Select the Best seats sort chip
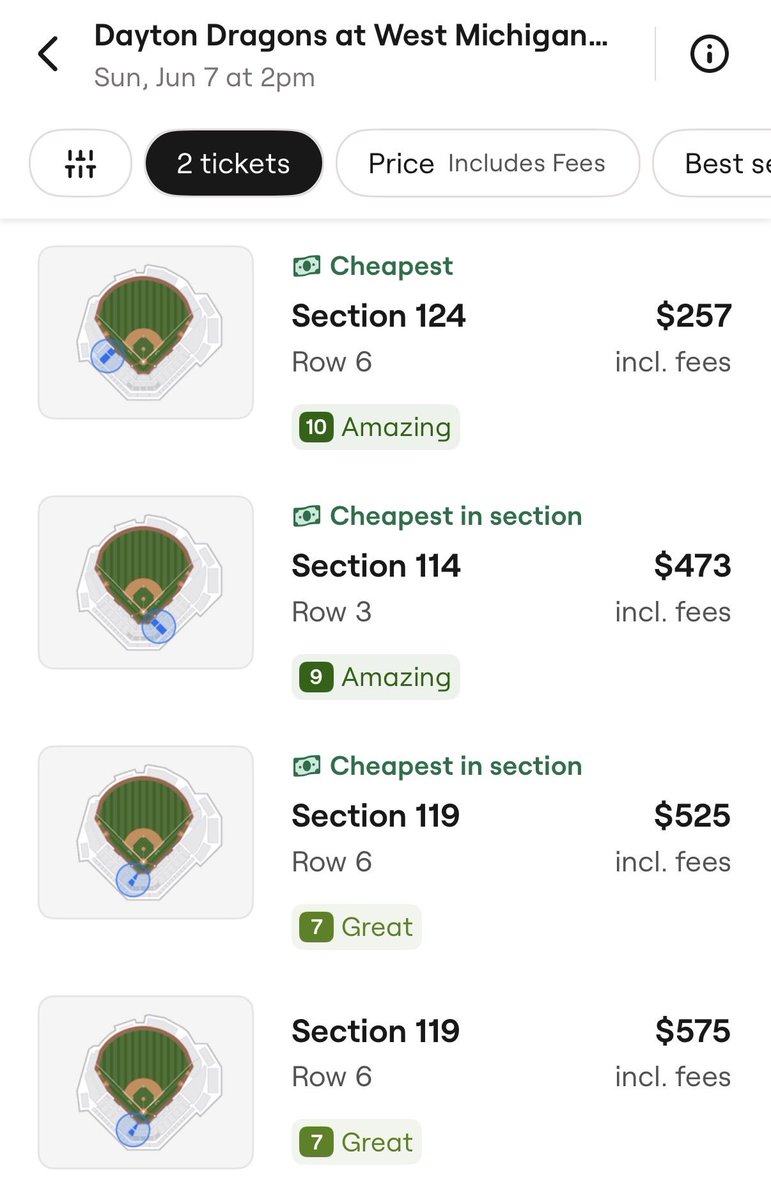 (x=712, y=163)
